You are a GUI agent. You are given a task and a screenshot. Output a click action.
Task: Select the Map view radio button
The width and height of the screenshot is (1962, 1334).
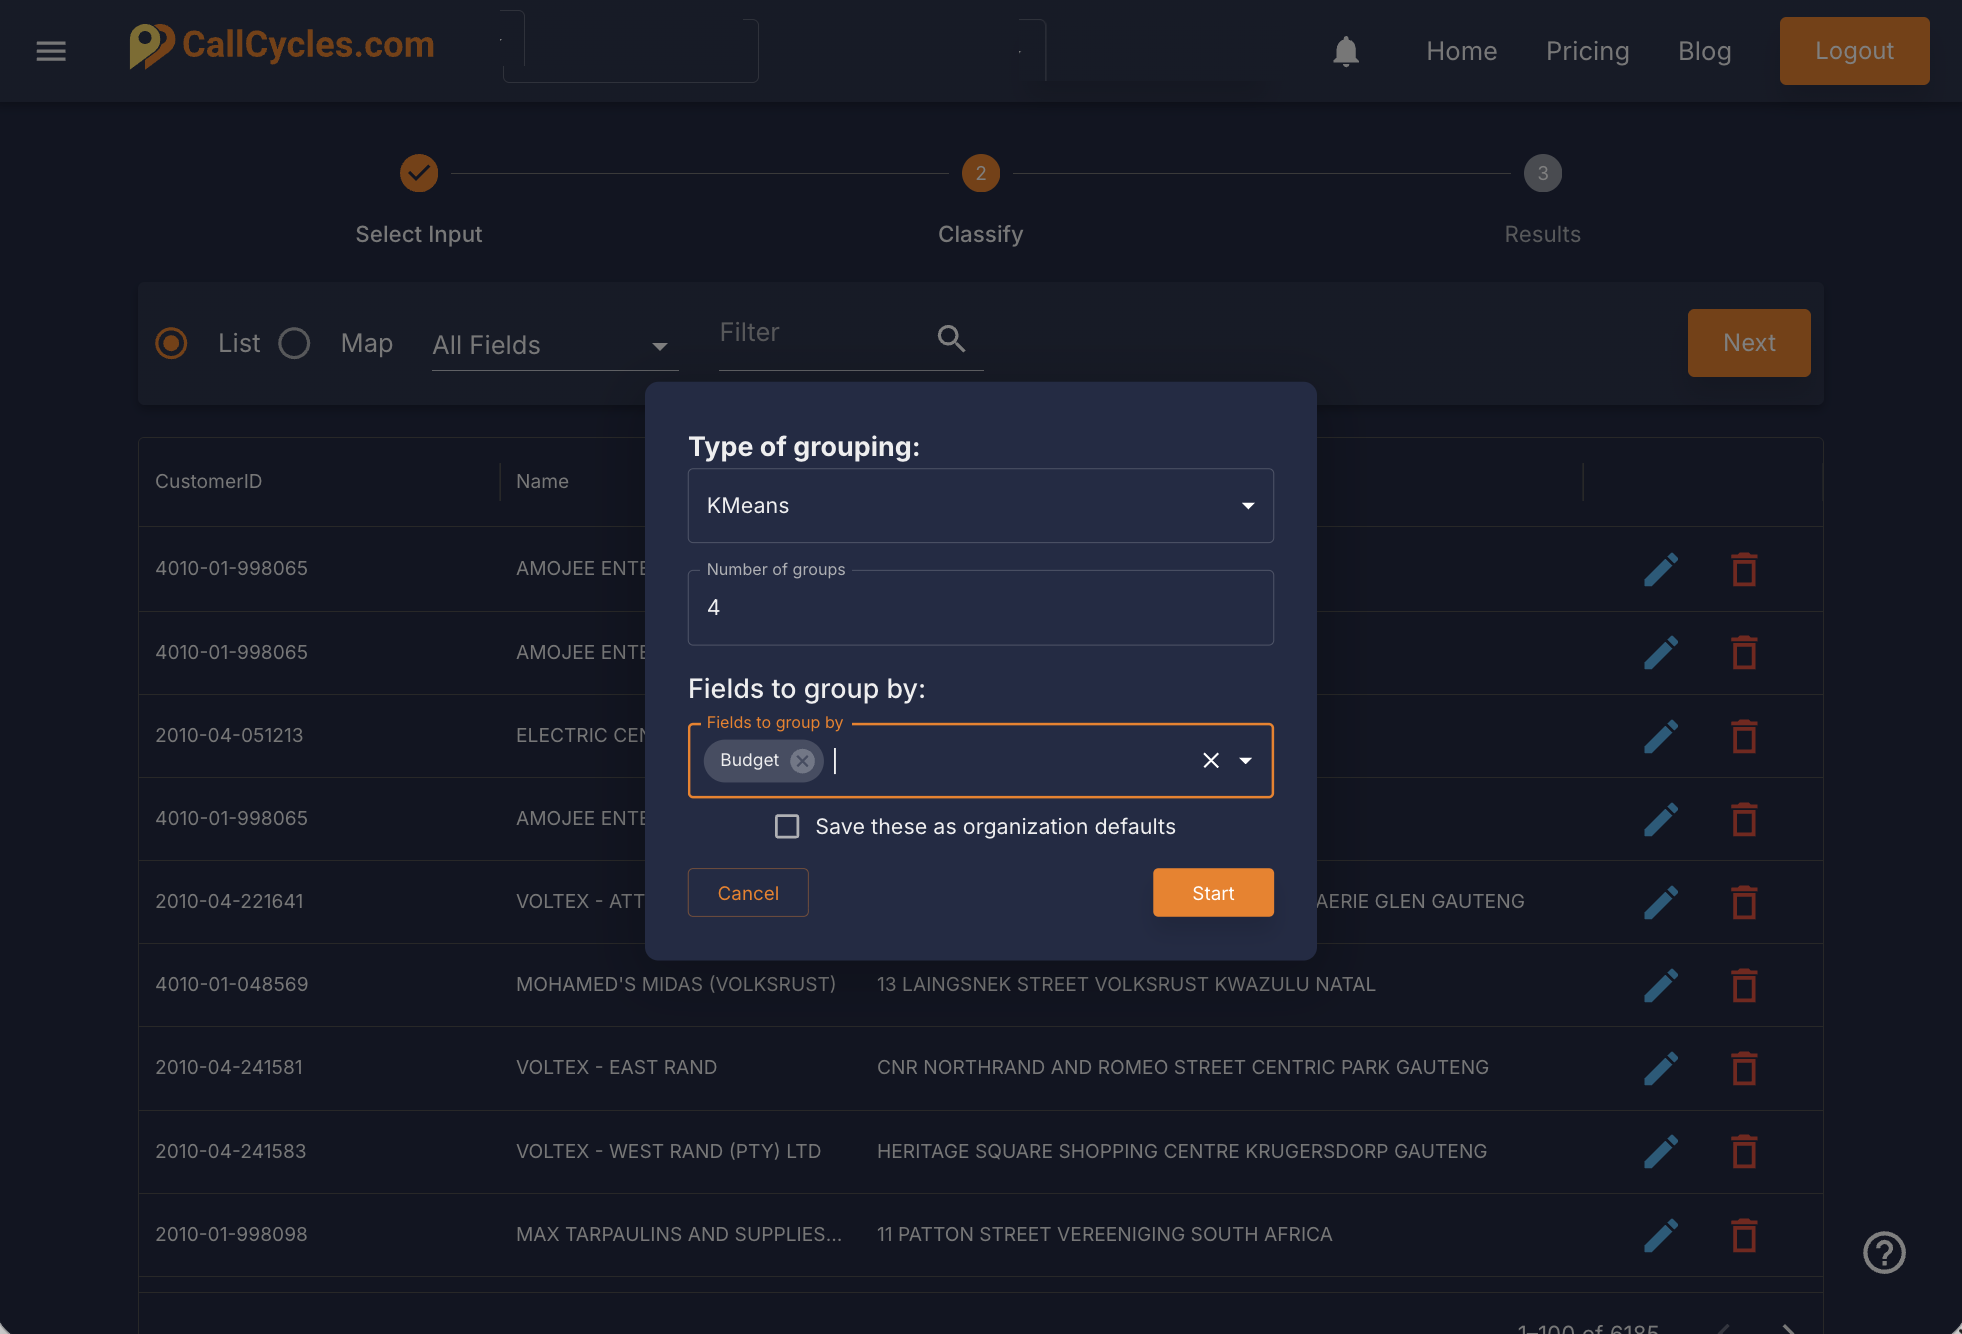294,343
